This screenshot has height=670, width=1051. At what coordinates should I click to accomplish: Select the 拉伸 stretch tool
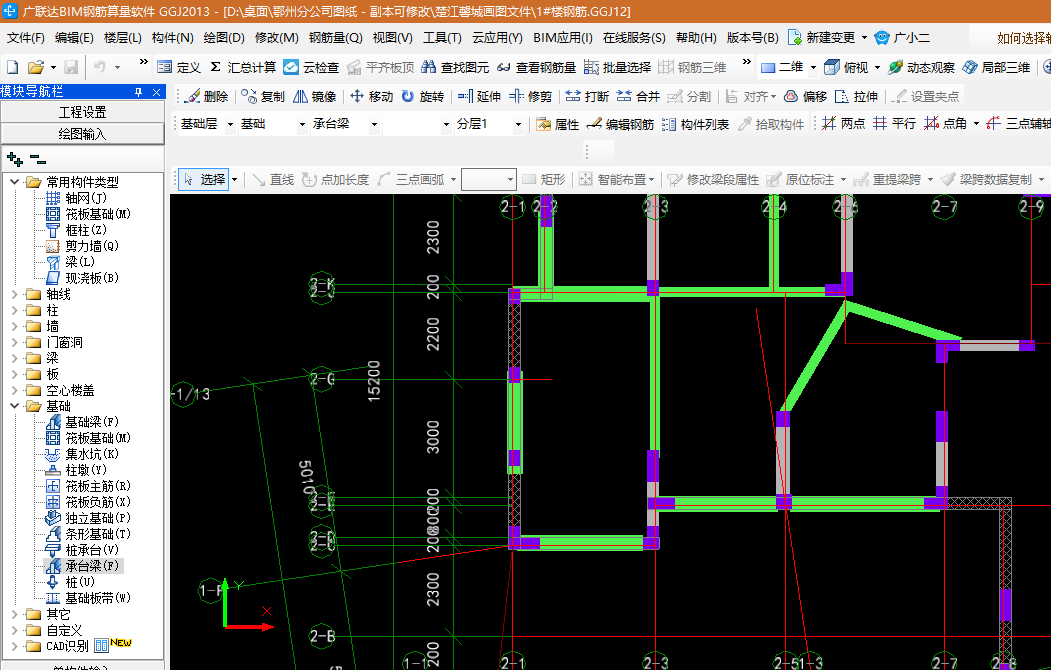(856, 96)
